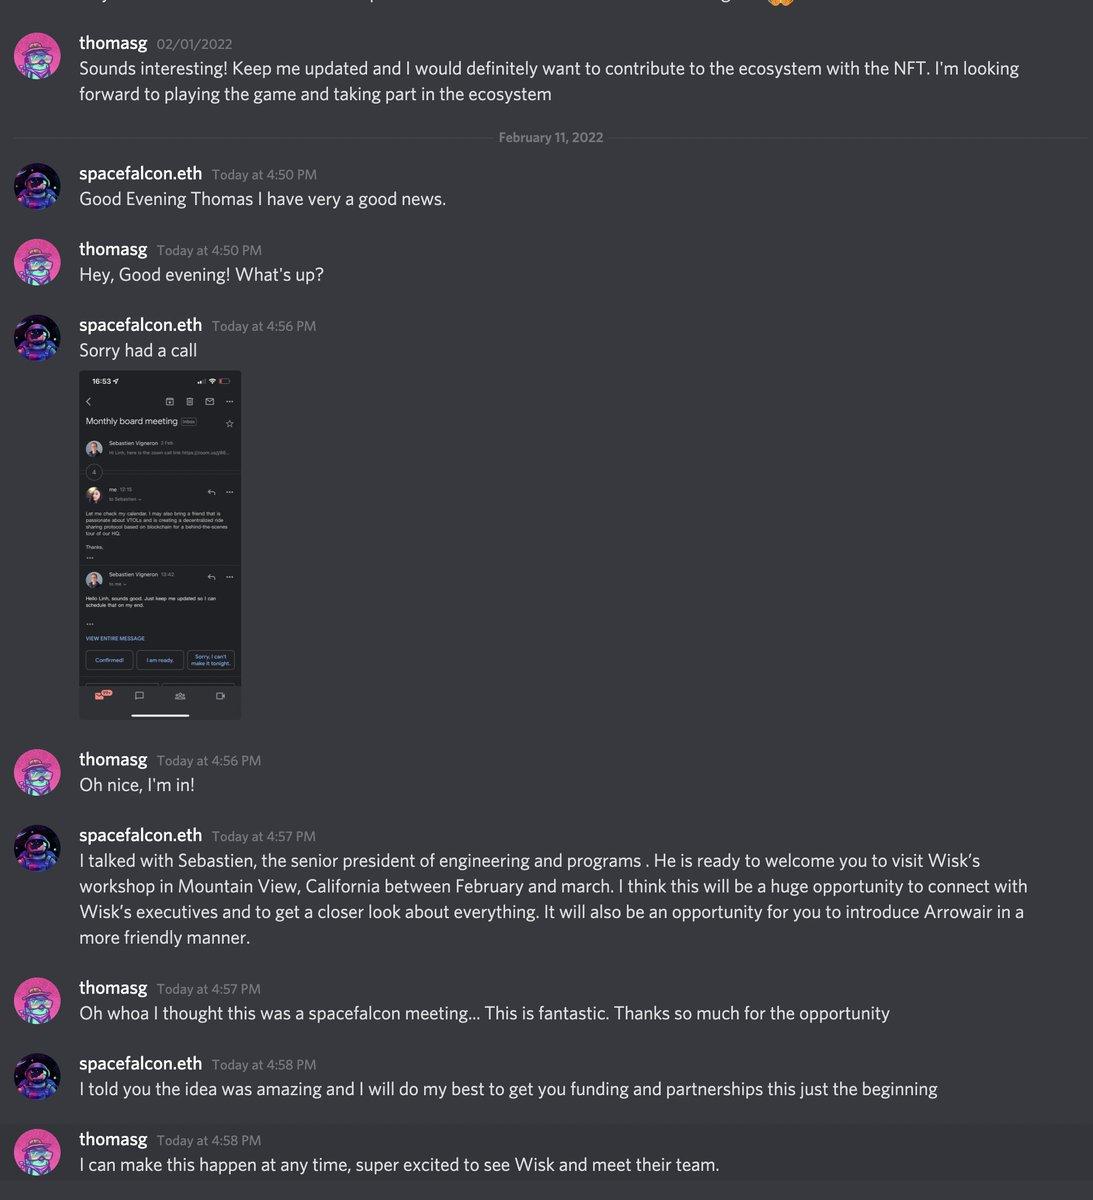Click the 'I am ready.' smart reply

coord(160,660)
